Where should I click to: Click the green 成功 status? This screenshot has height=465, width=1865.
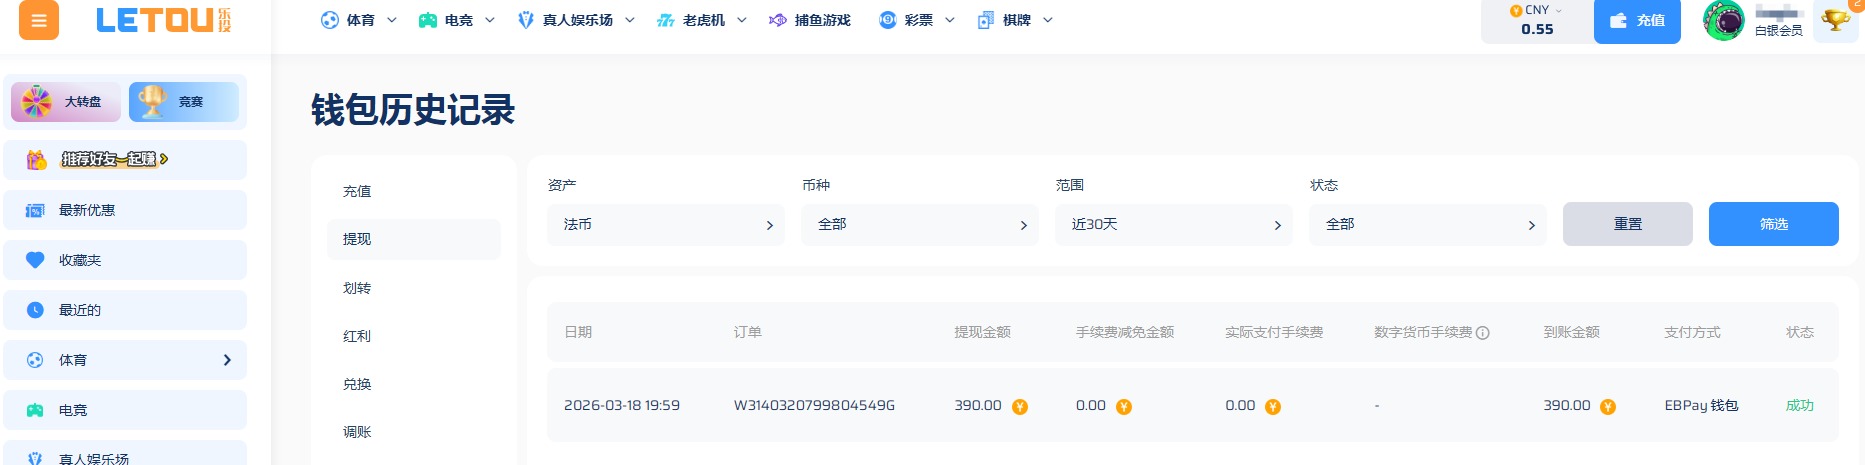[x=1800, y=405]
